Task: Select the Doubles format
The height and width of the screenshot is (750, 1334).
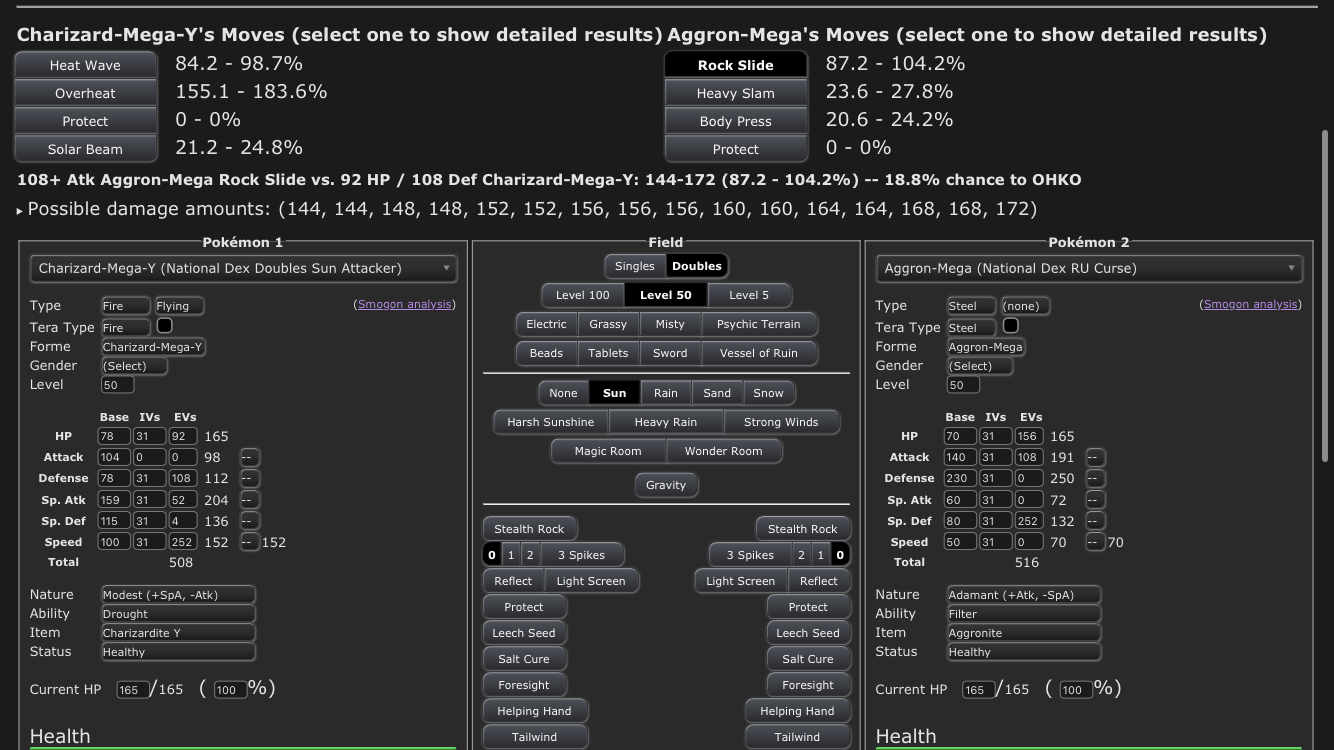Action: [x=697, y=266]
